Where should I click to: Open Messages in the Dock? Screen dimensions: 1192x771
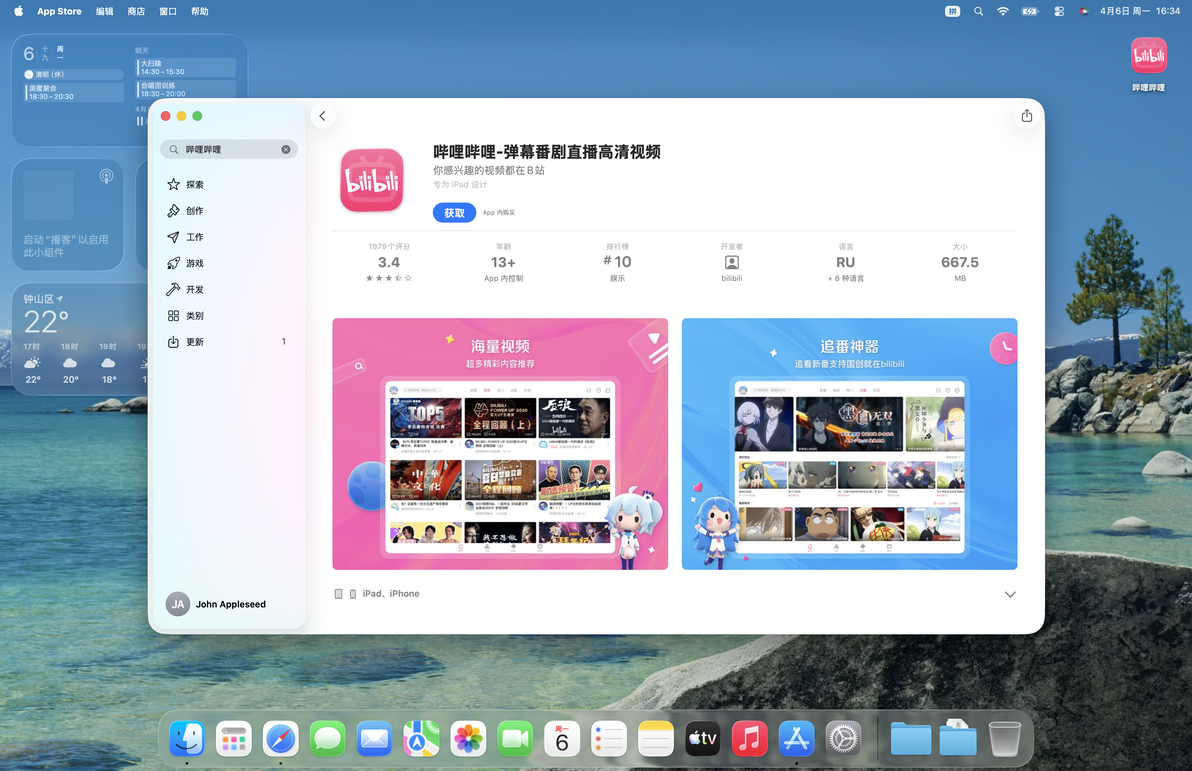(328, 738)
